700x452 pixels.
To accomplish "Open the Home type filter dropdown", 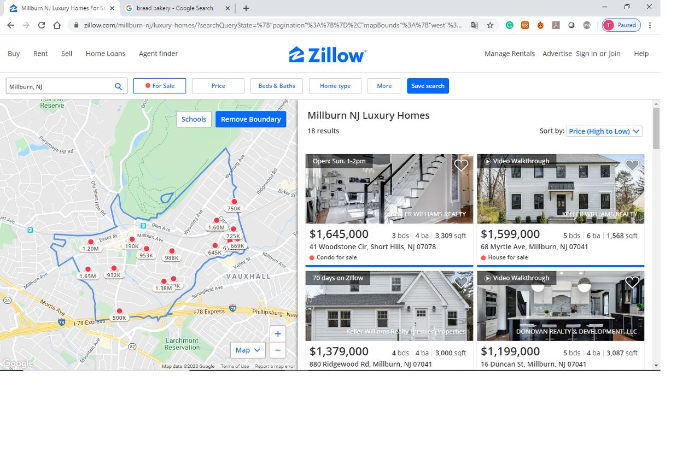I will (335, 86).
